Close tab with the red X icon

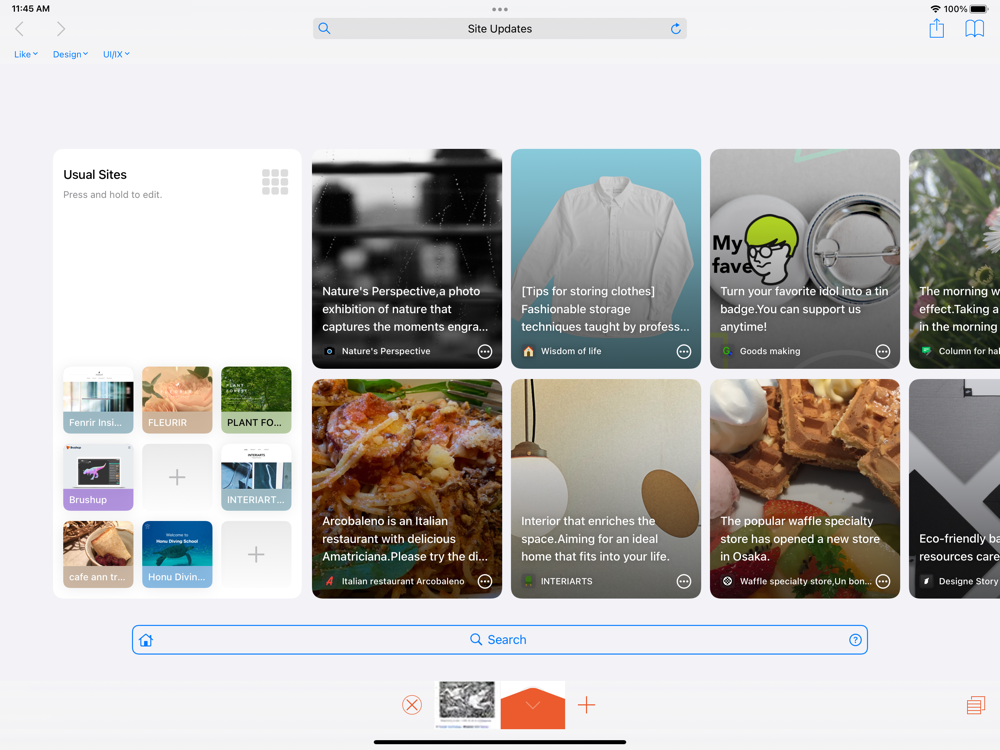coord(412,705)
